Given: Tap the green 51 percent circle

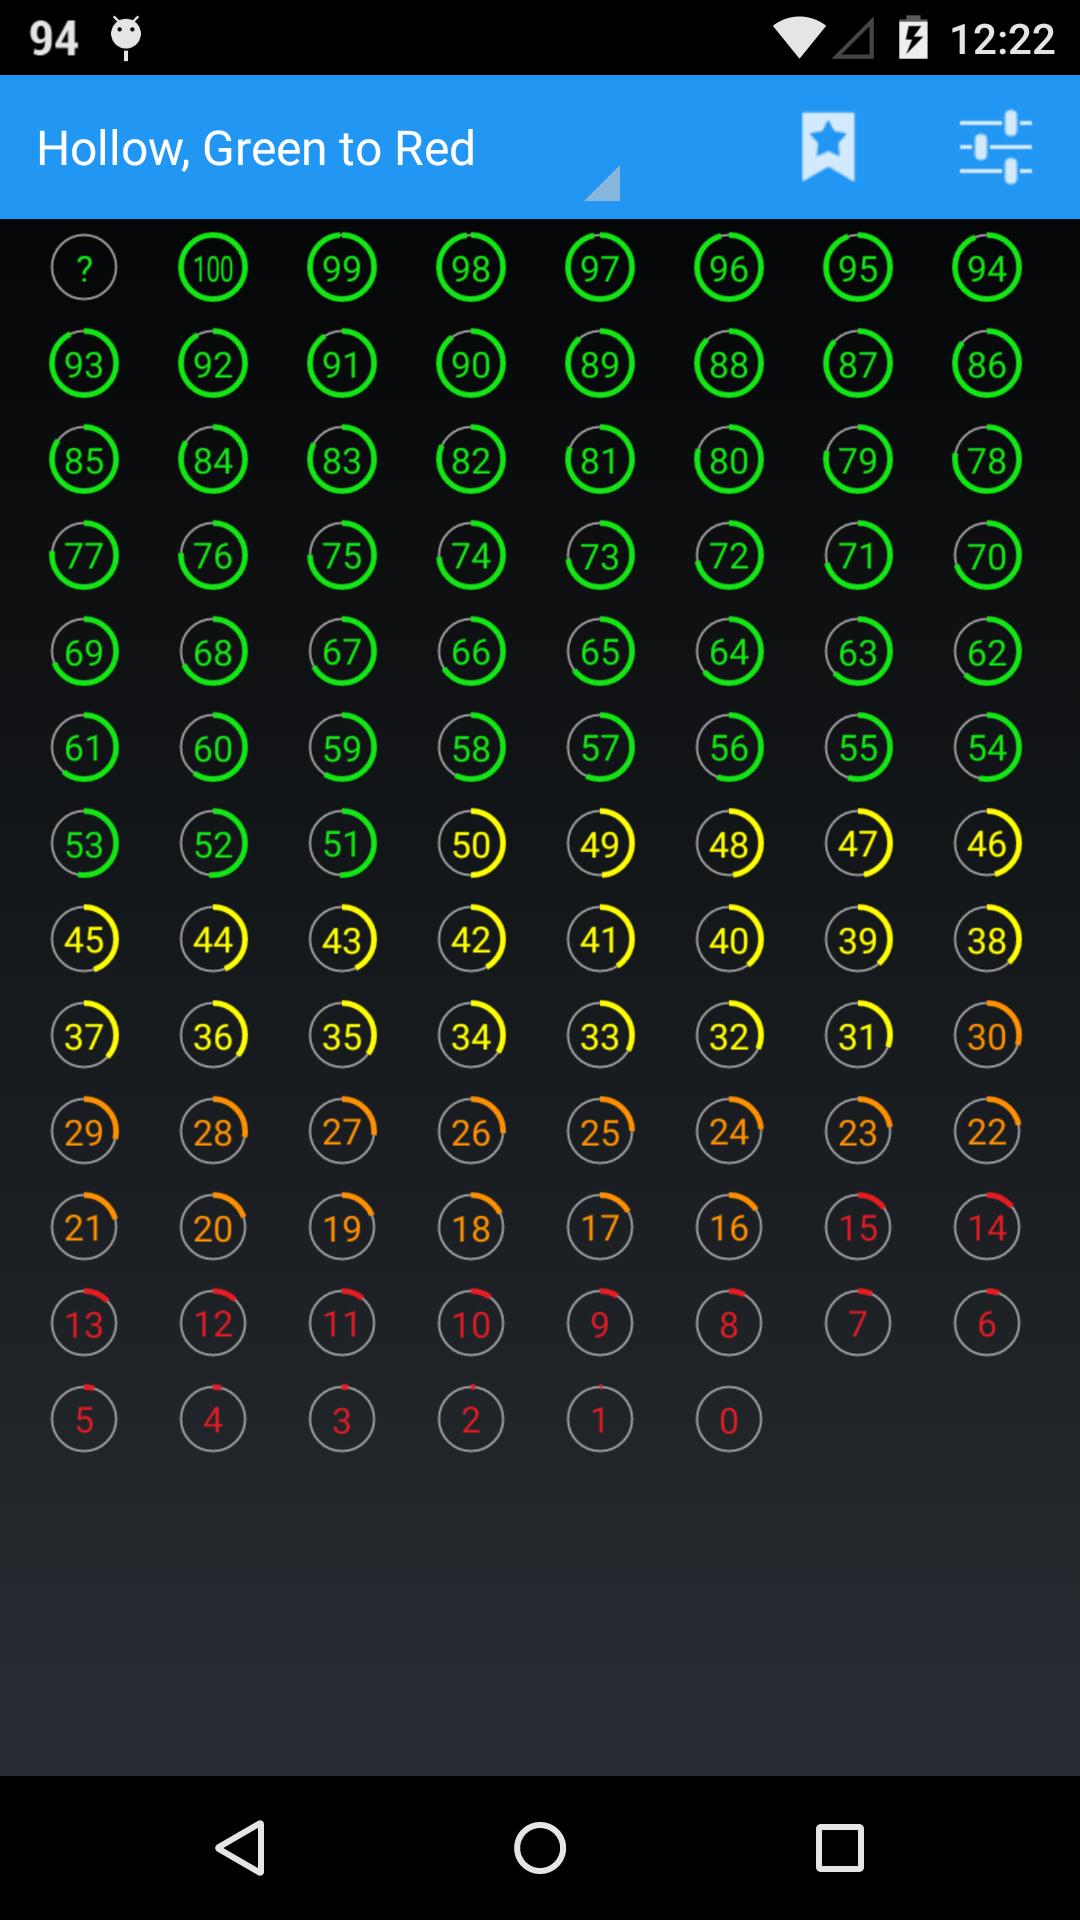Looking at the screenshot, I should pos(342,844).
